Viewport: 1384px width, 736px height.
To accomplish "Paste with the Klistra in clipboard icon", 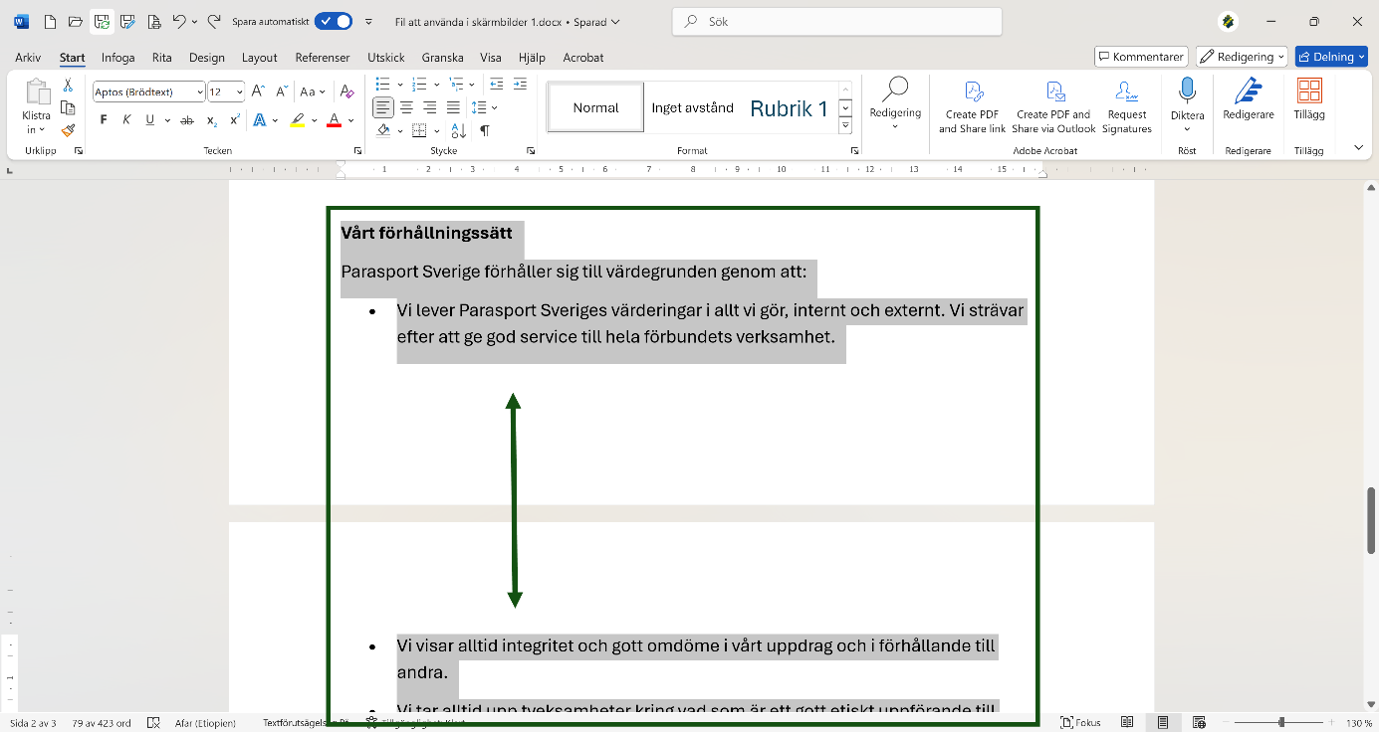I will 37,93.
